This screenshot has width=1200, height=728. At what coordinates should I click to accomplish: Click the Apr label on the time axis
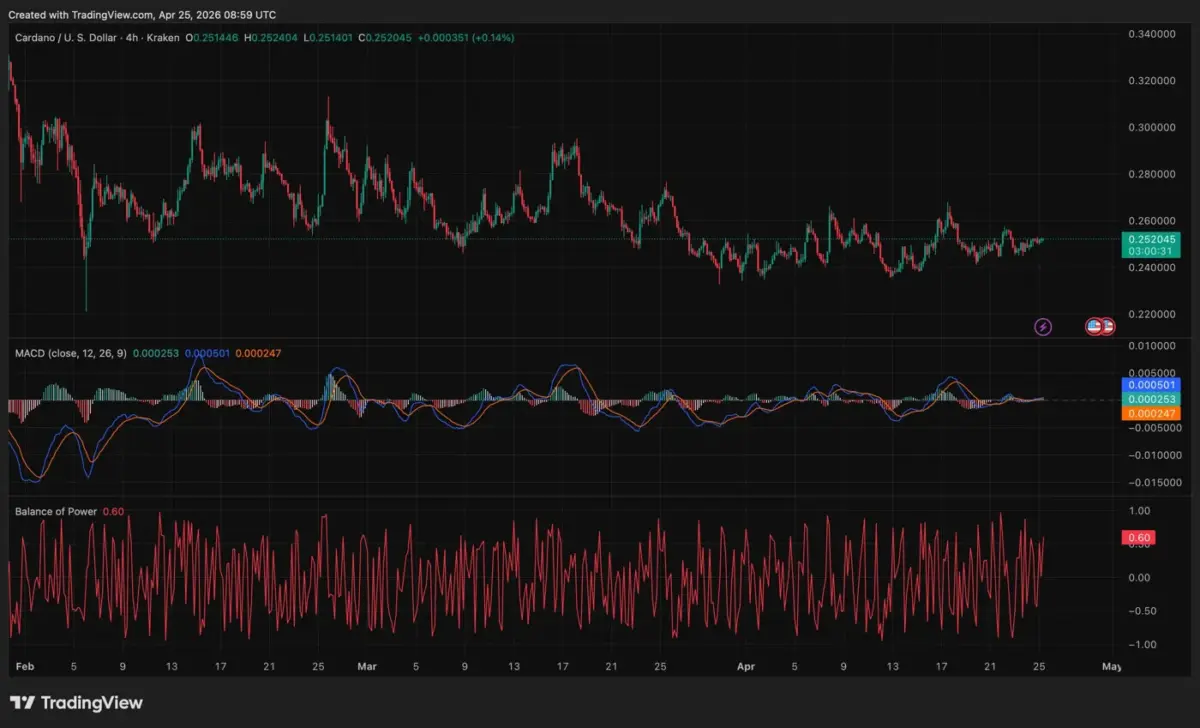tap(744, 666)
